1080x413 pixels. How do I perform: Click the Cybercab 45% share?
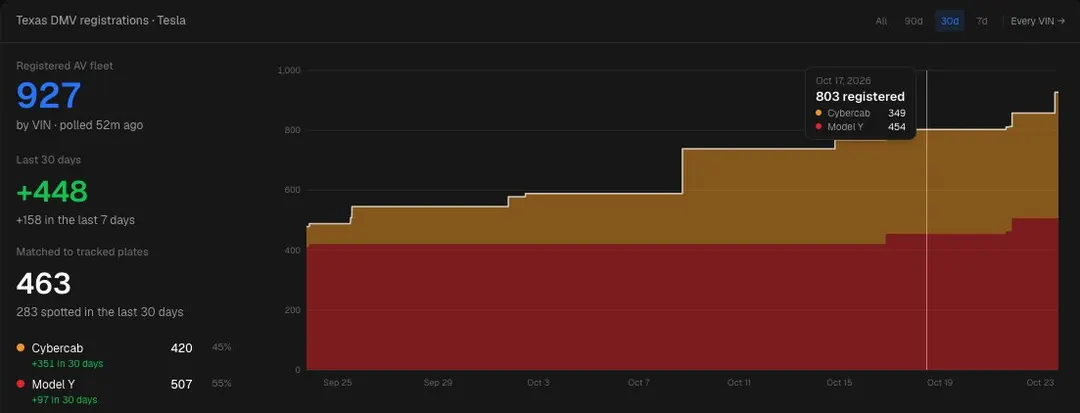[222, 348]
